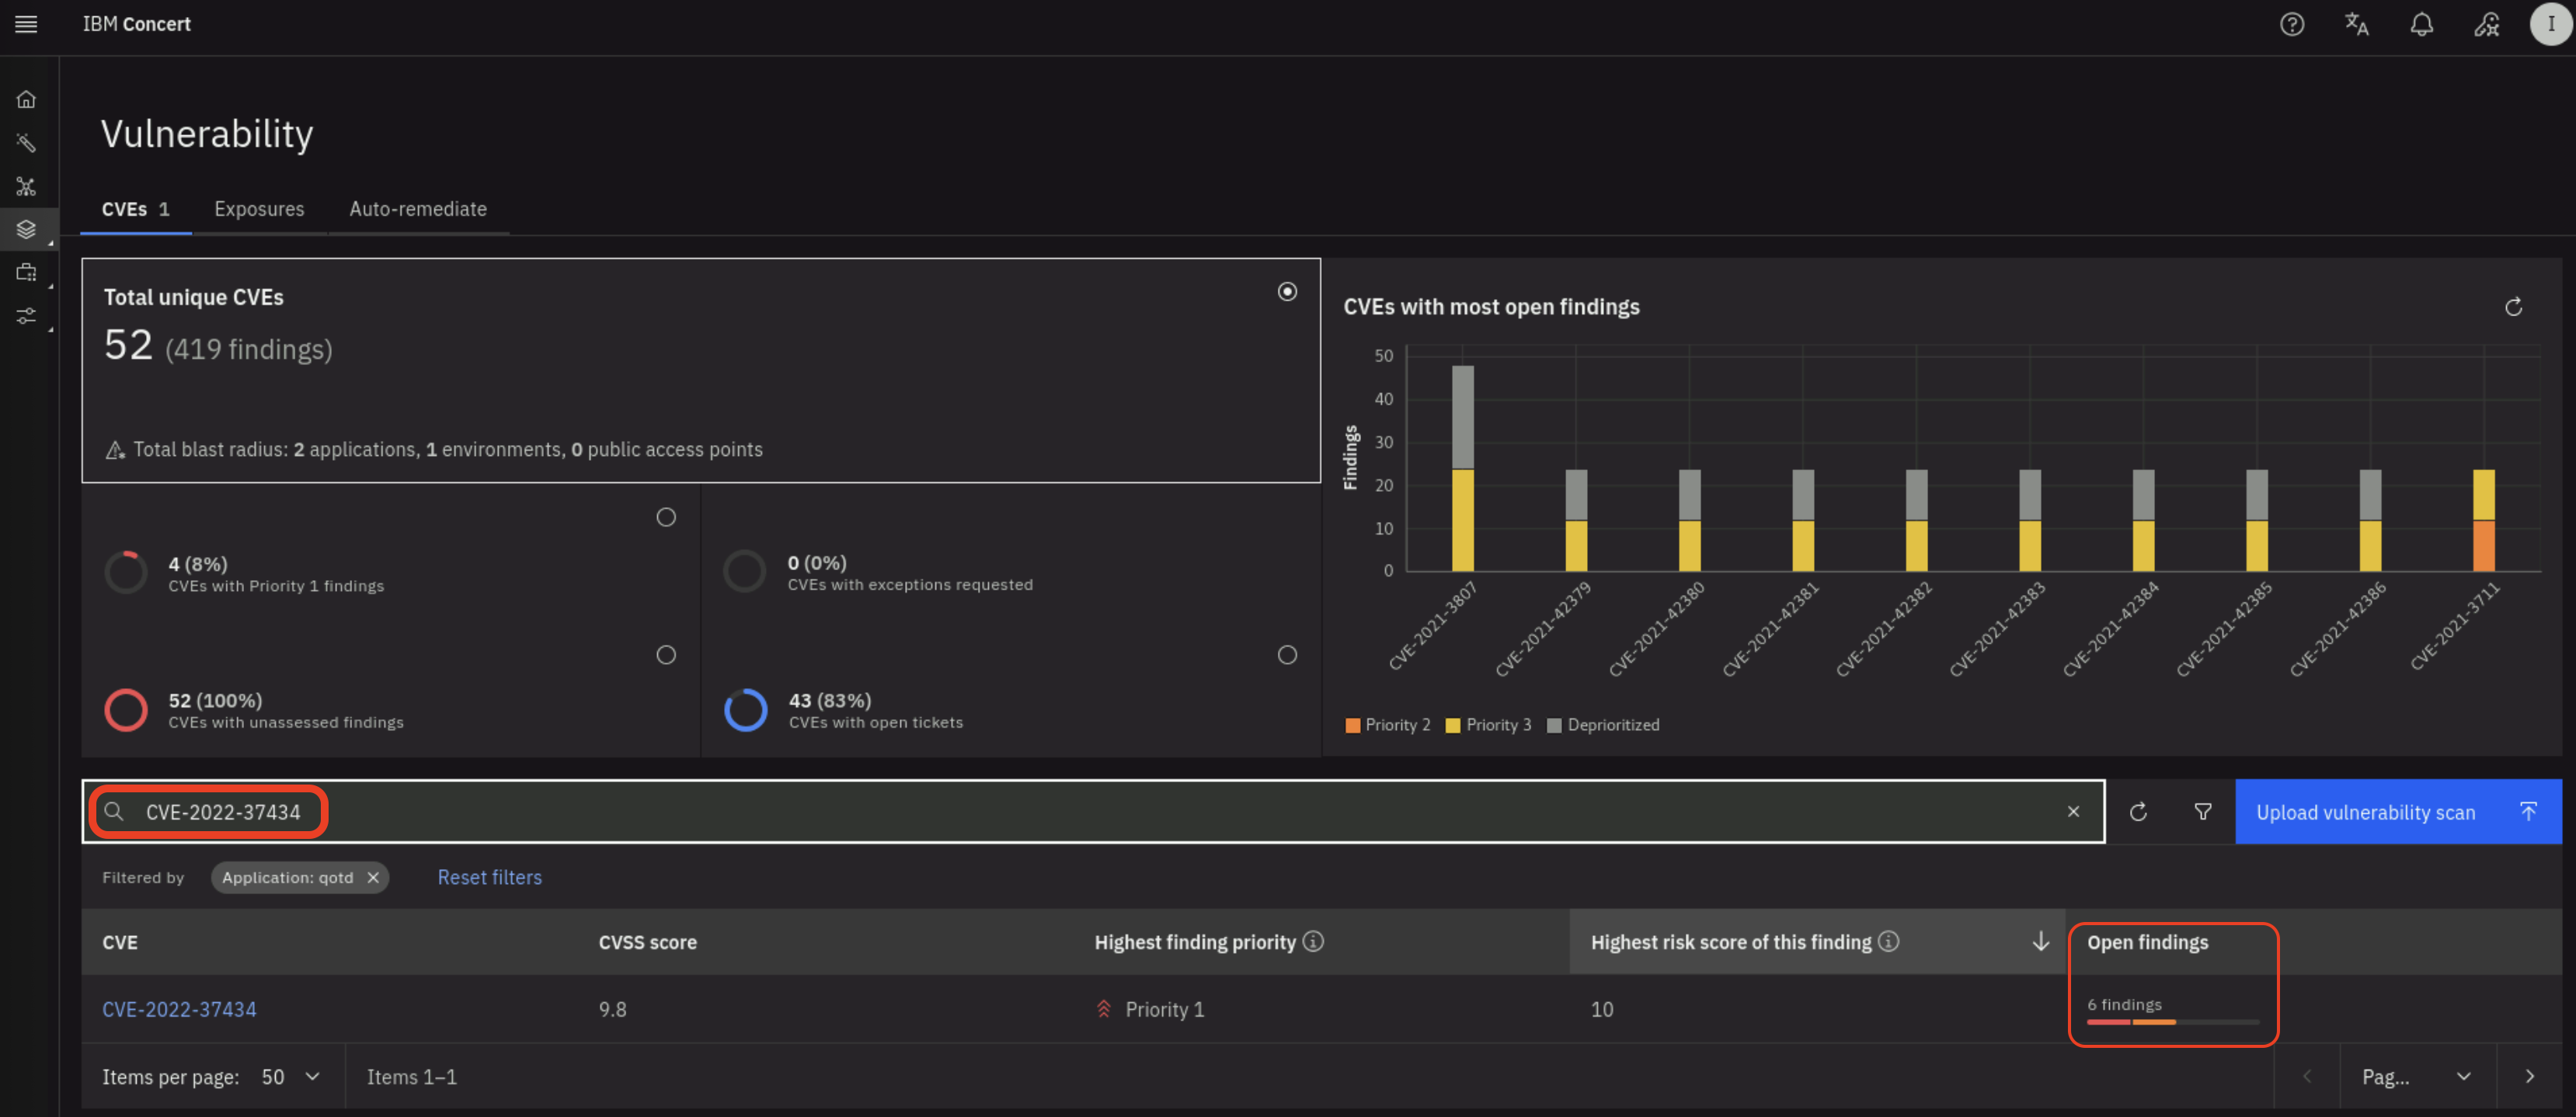Image resolution: width=2576 pixels, height=1117 pixels.
Task: Open the language translation icon
Action: (2356, 24)
